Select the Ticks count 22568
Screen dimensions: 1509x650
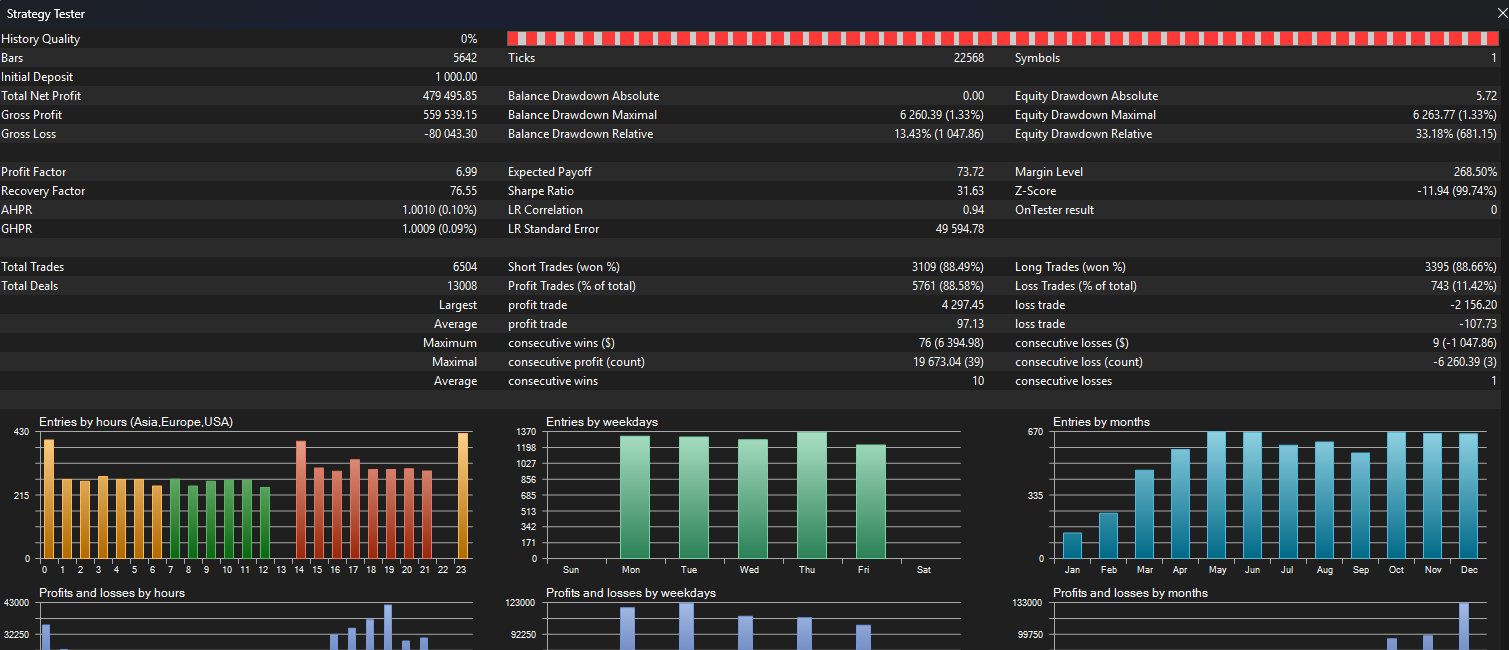(x=968, y=57)
